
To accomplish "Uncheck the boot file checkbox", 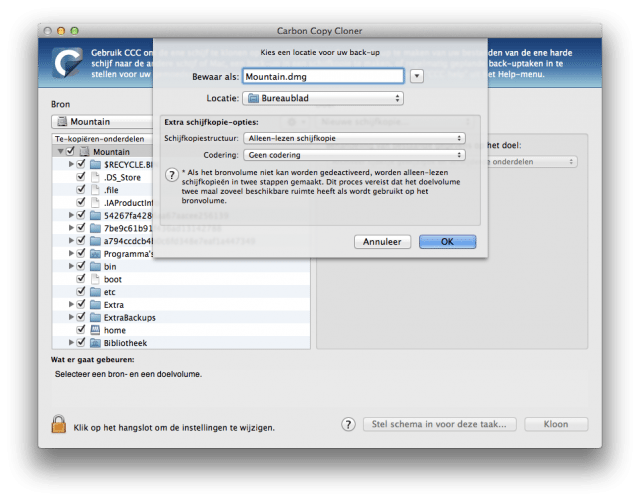I will (x=81, y=279).
